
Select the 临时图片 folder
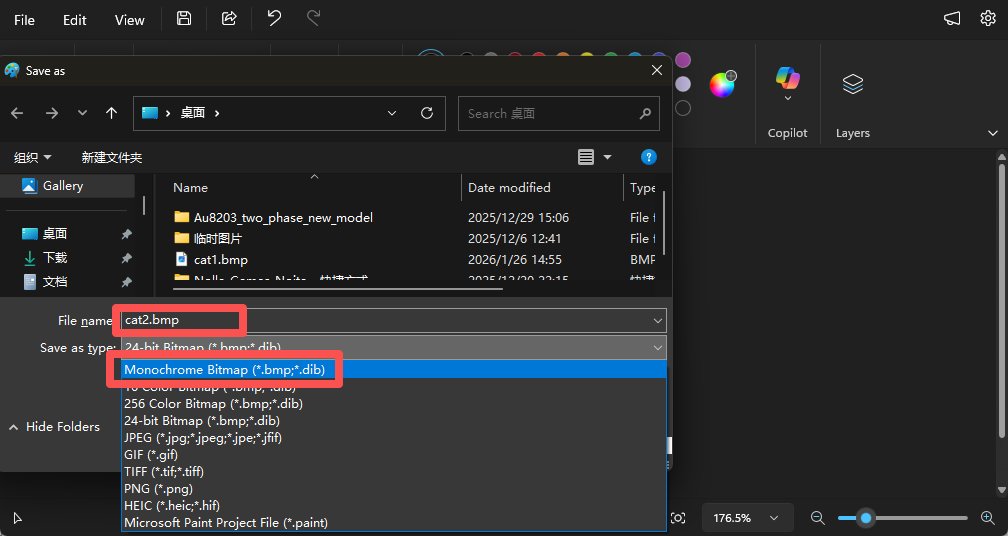217,238
